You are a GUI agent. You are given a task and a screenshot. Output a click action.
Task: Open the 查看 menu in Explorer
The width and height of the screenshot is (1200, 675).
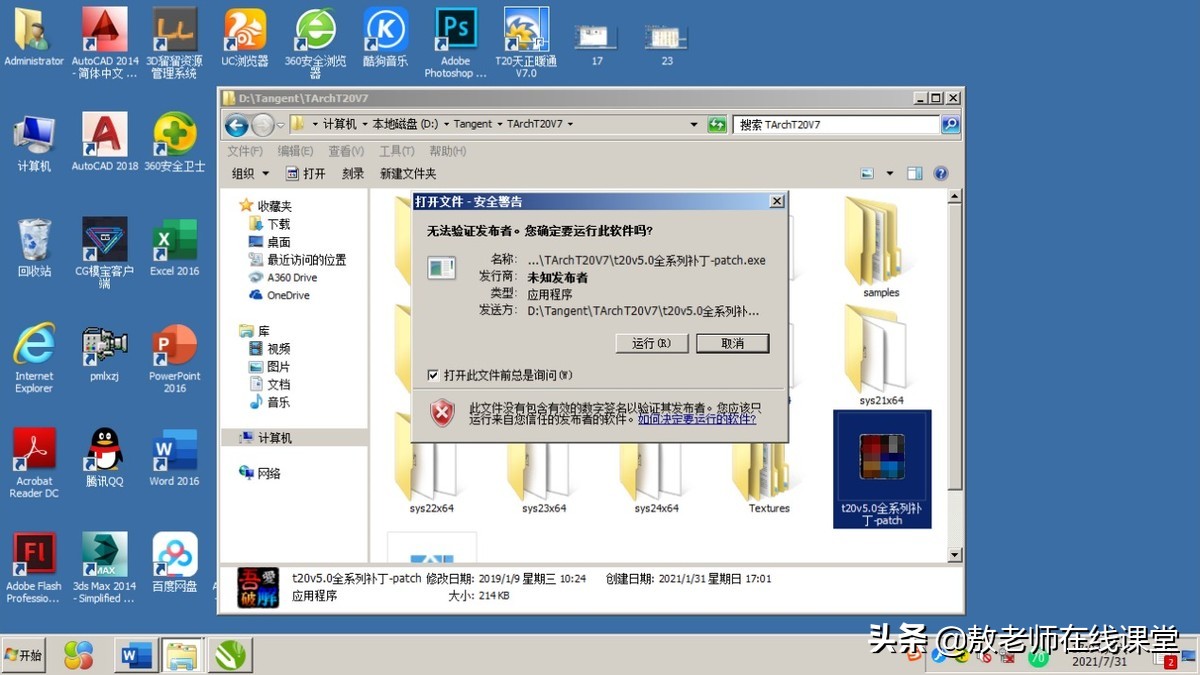tap(345, 150)
